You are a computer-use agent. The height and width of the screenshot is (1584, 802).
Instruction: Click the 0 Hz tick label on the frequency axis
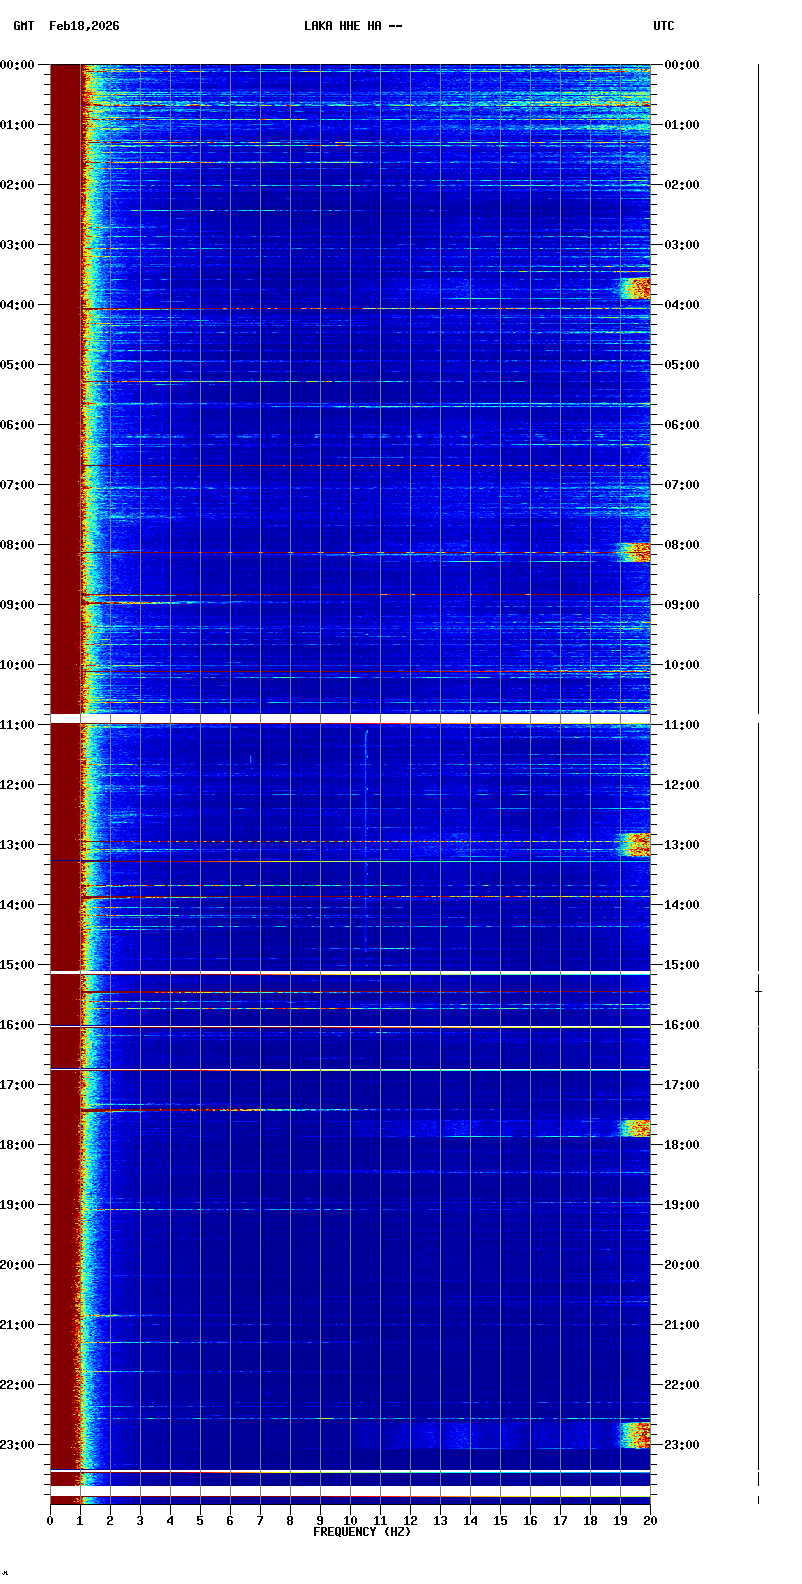50,1521
